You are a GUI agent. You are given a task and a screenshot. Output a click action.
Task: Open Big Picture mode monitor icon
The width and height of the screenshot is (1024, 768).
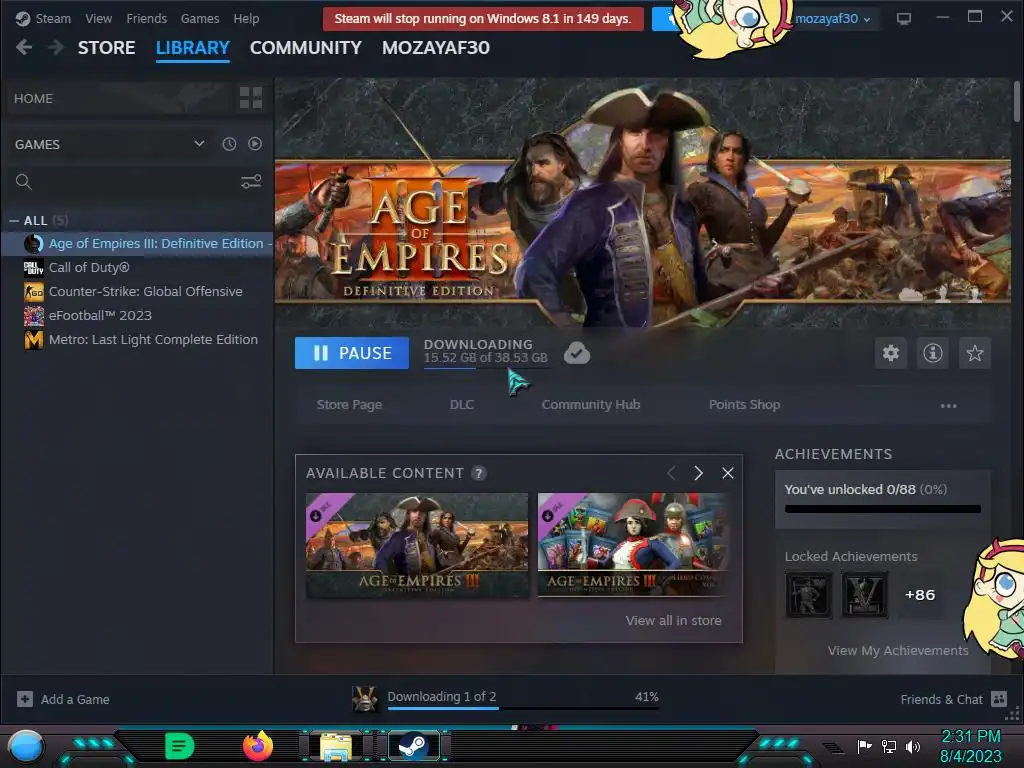pyautogui.click(x=904, y=18)
